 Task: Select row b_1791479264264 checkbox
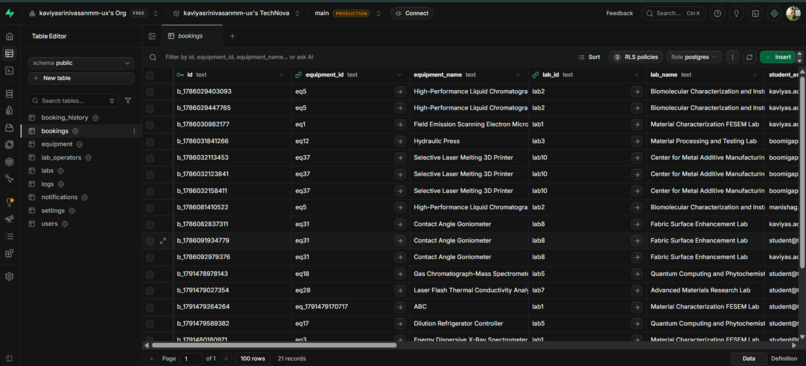coord(150,307)
